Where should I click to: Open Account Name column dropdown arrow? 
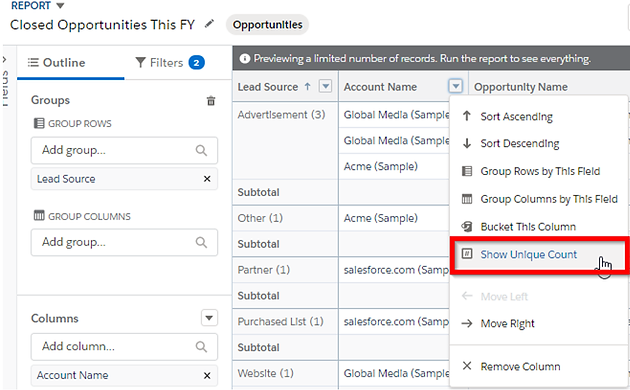click(455, 86)
